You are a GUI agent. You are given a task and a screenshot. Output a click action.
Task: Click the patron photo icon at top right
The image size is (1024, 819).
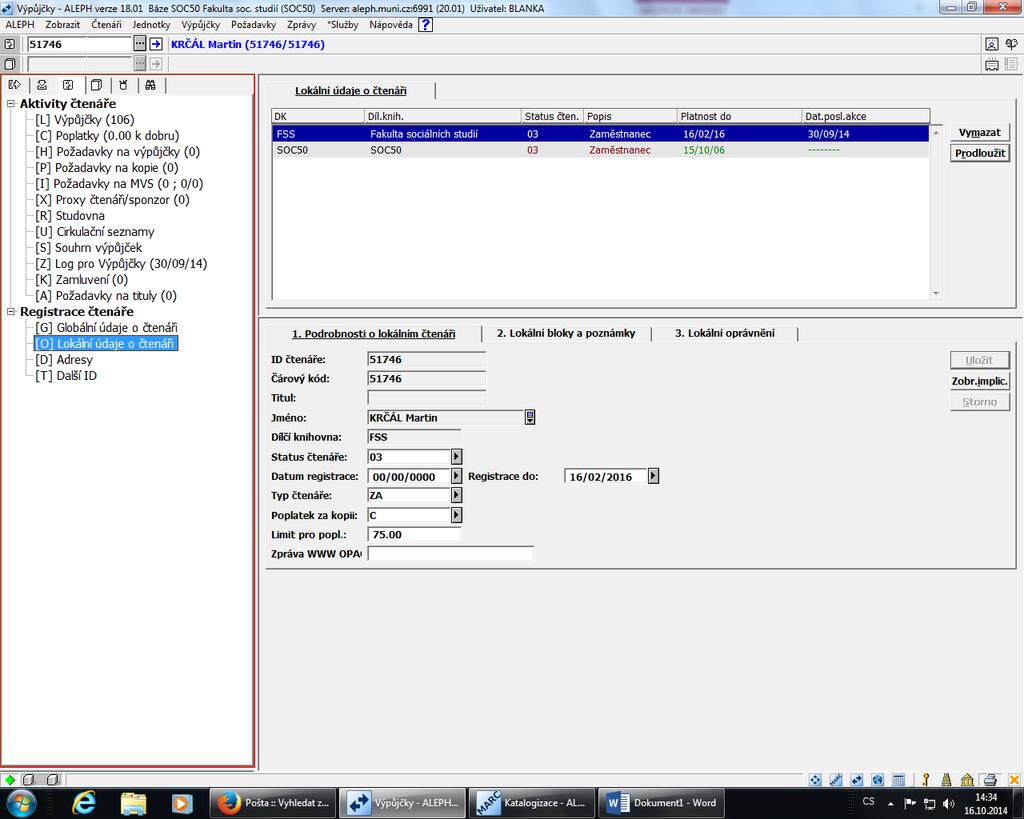[x=991, y=44]
